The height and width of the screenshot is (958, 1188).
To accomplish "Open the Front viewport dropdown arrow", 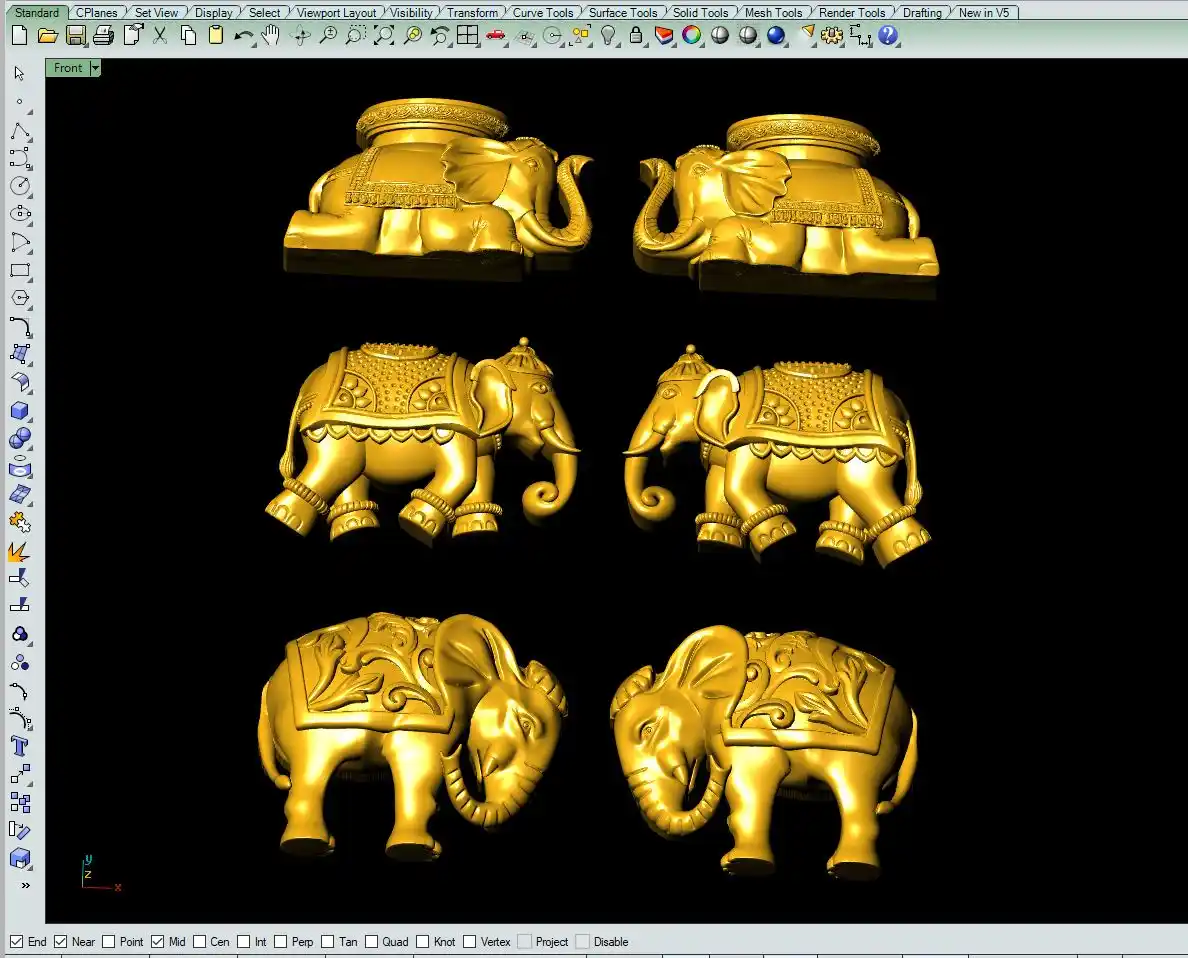I will 95,68.
